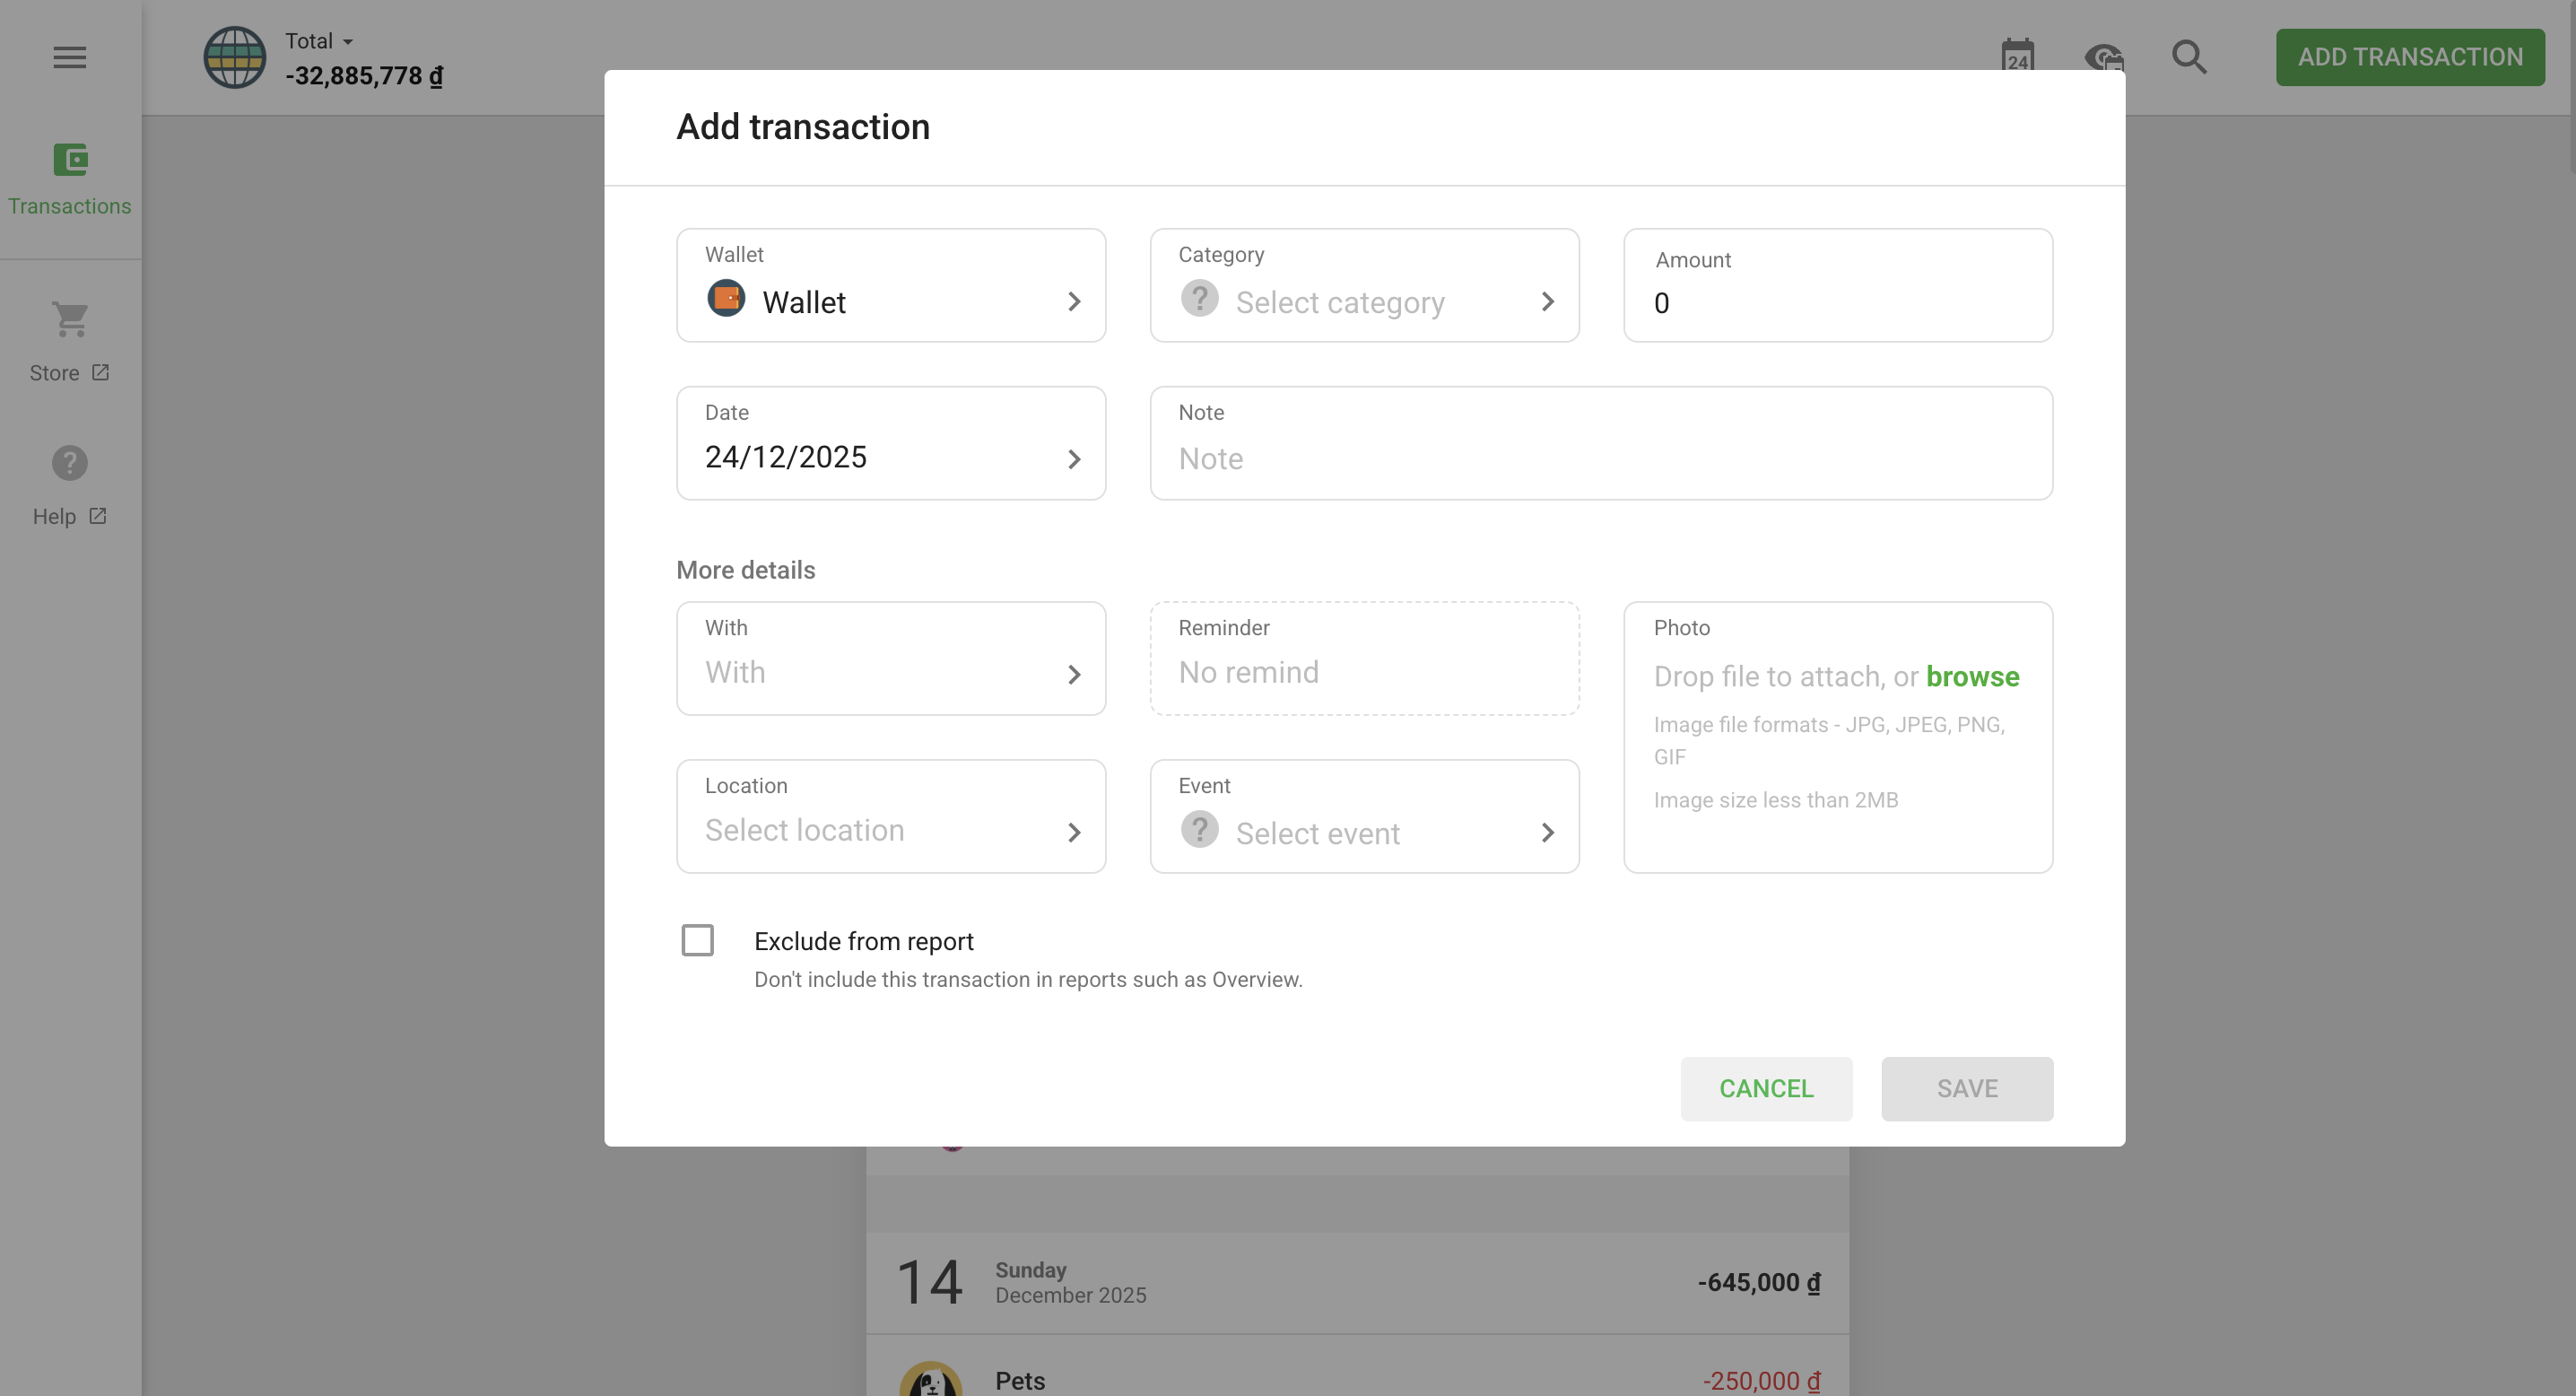Click the ADD TRANSACTION button
This screenshot has width=2576, height=1396.
pos(2409,57)
